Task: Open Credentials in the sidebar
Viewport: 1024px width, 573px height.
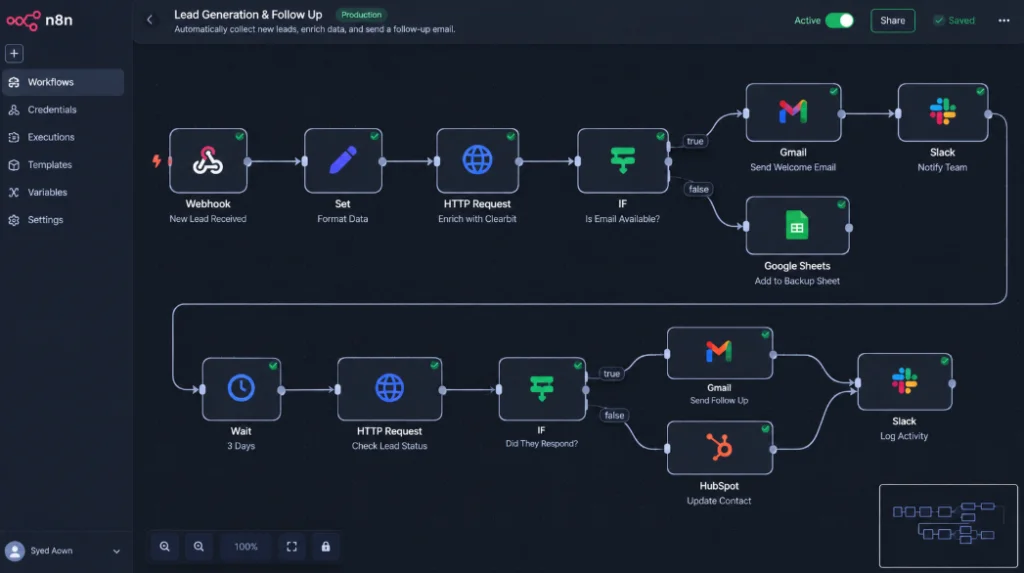Action: (63, 110)
